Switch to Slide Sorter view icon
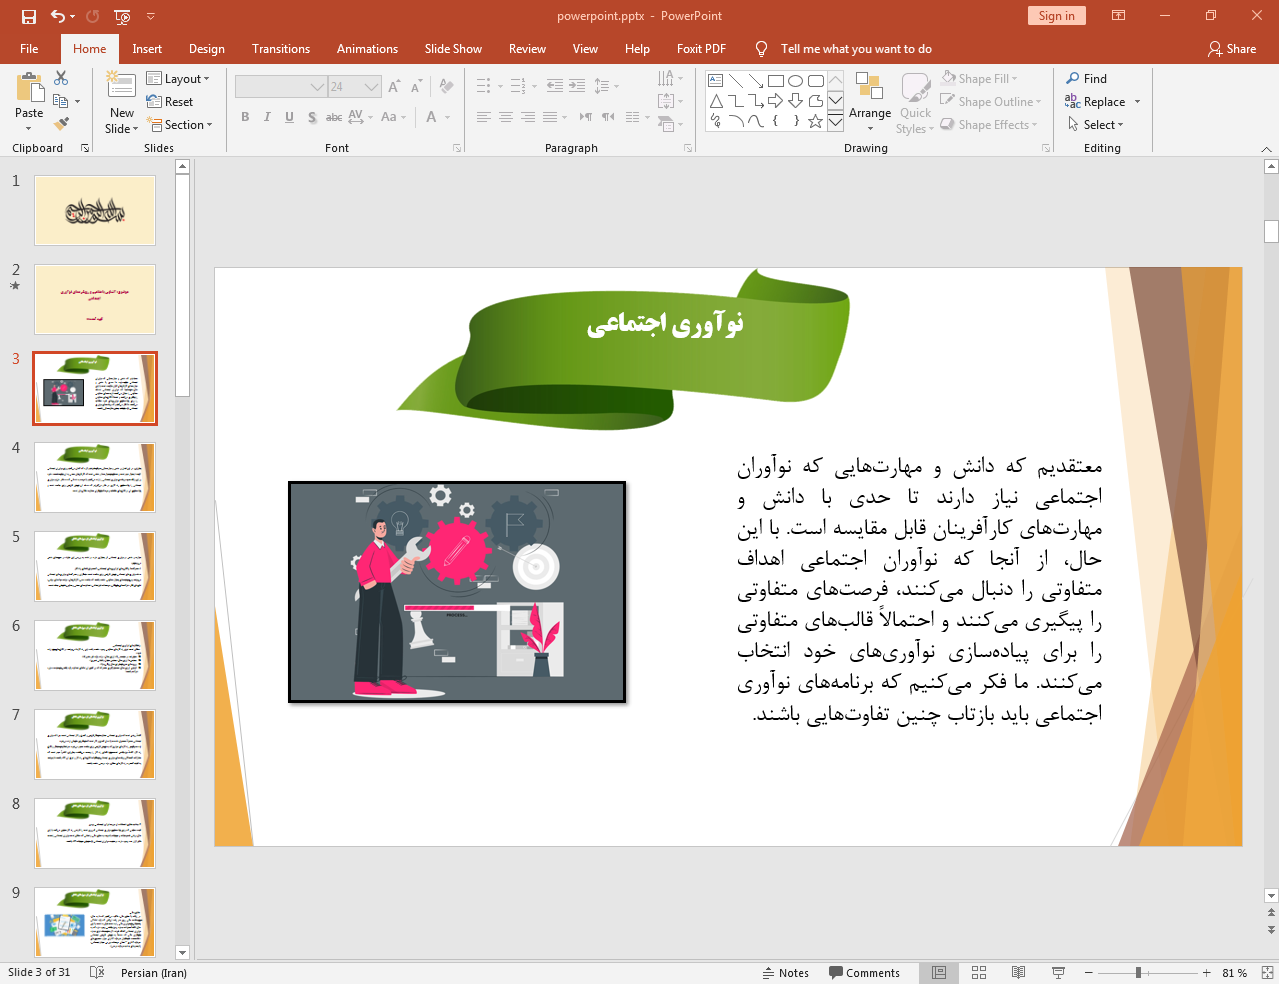Screen dimensions: 1279x984 (979, 972)
